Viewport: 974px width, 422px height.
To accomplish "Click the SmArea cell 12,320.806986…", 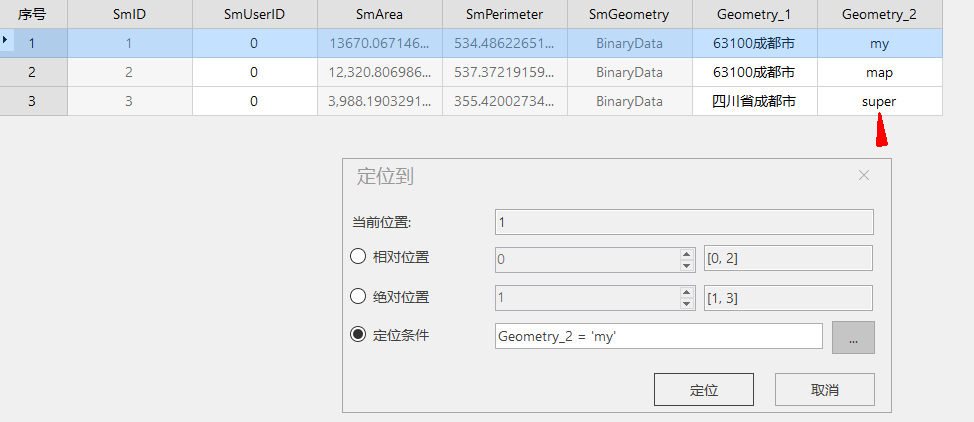I will [x=380, y=72].
